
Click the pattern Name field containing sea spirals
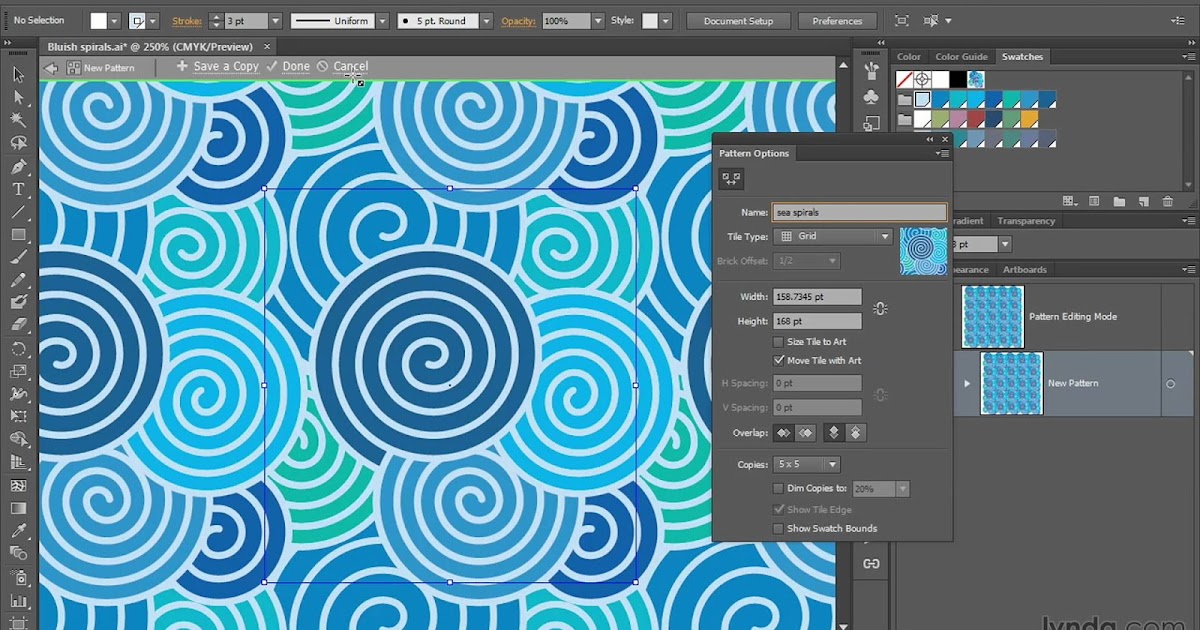[858, 211]
